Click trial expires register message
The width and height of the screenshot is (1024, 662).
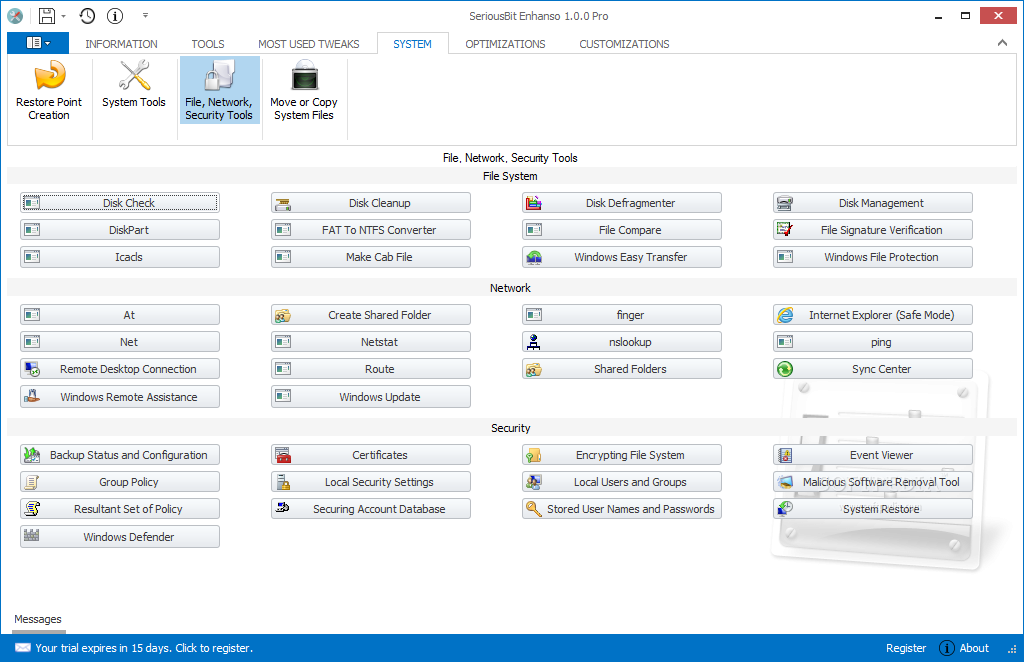coord(134,648)
